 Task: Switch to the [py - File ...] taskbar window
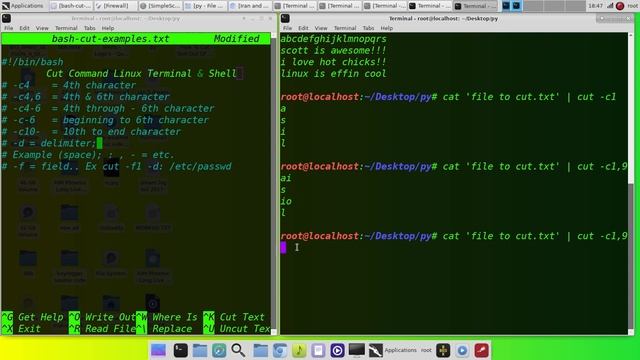point(204,6)
